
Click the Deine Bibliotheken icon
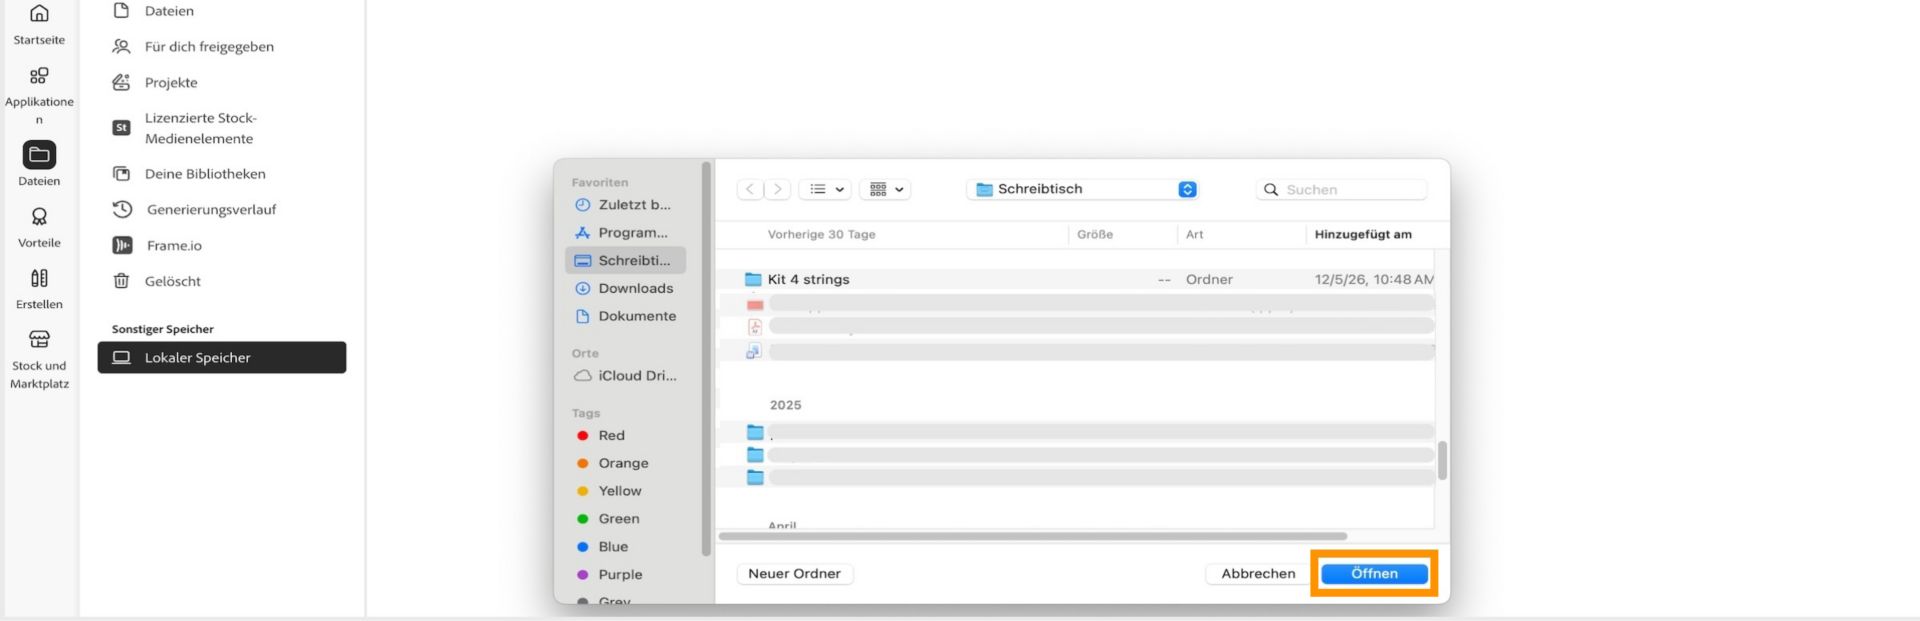121,174
